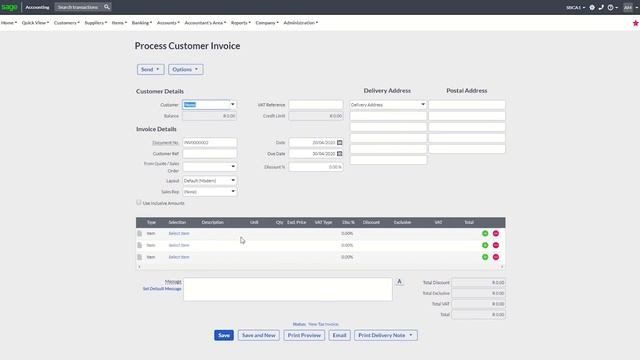This screenshot has height=360, width=640.
Task: Click the Message label link
Action: pos(173,282)
